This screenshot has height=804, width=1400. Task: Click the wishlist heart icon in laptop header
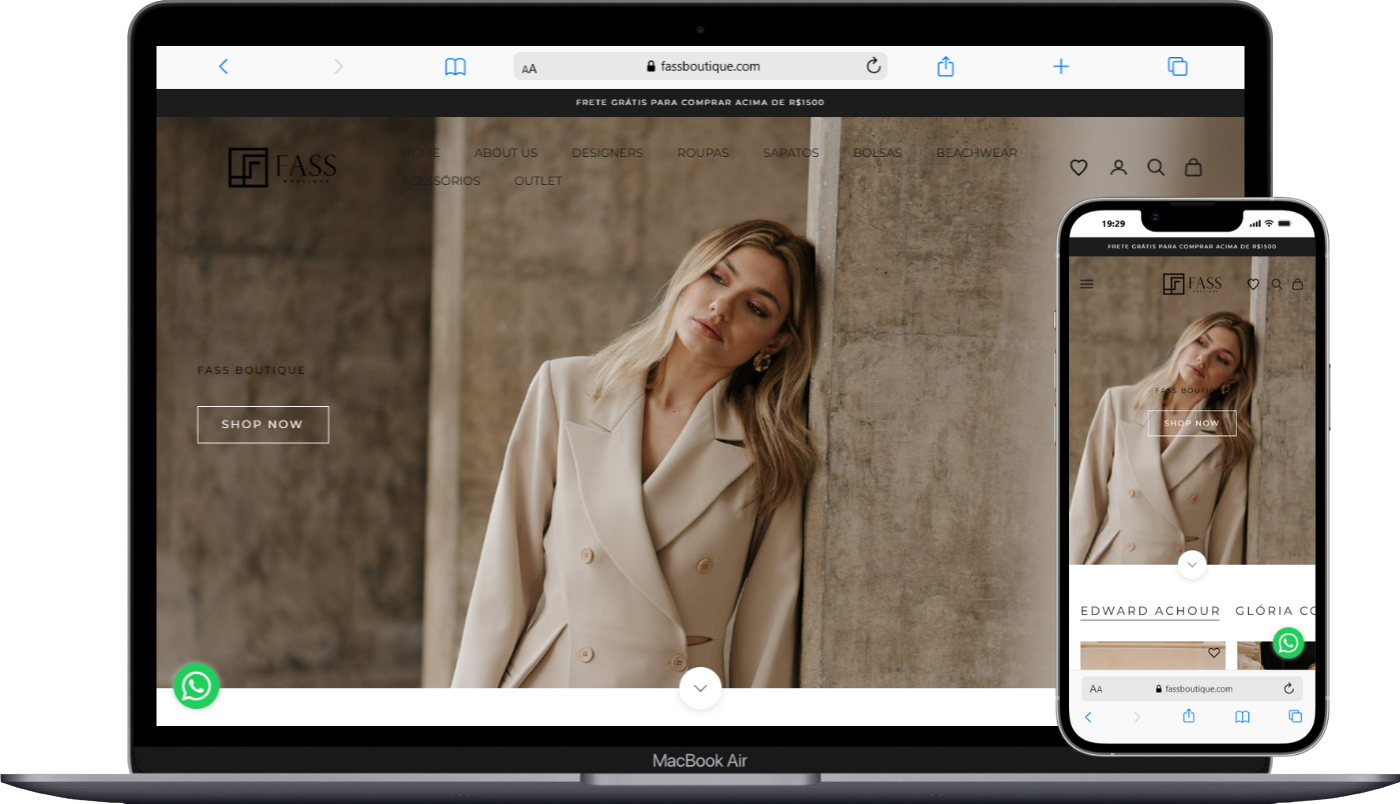point(1078,168)
